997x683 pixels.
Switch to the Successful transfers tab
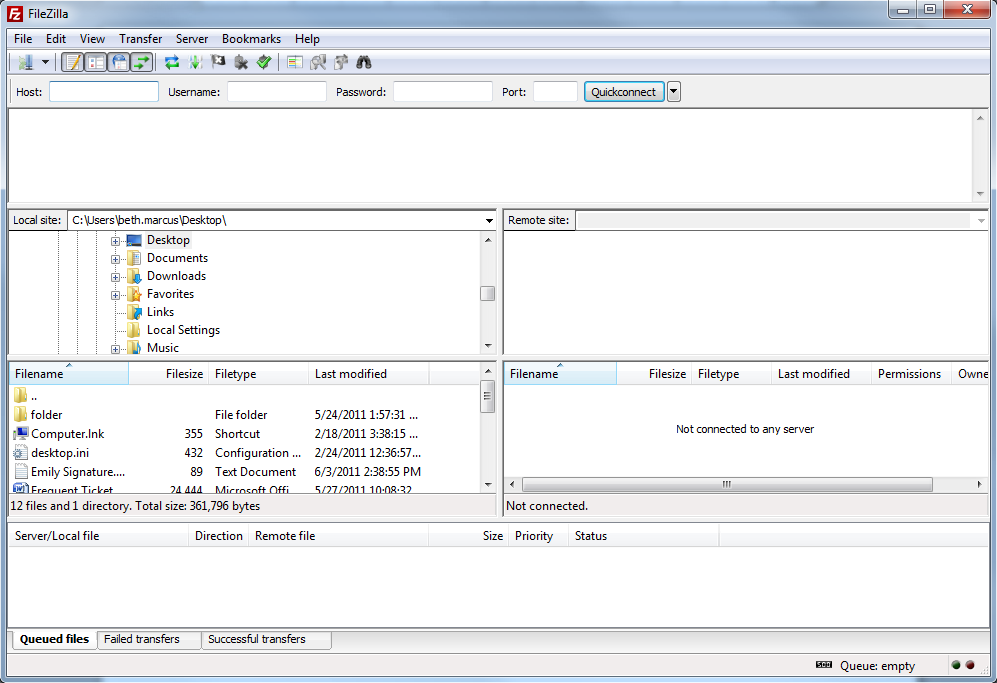[x=266, y=639]
